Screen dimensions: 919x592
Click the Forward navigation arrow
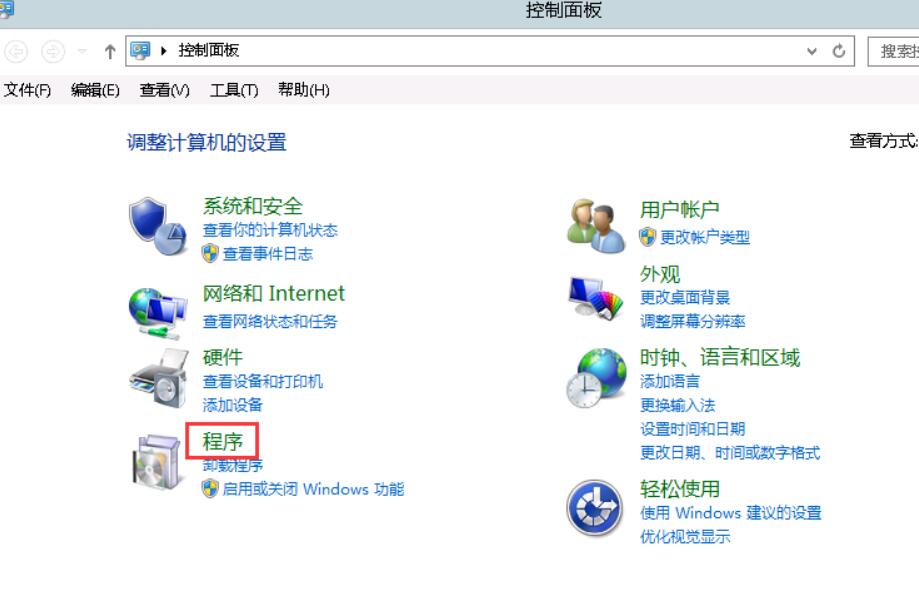click(53, 52)
